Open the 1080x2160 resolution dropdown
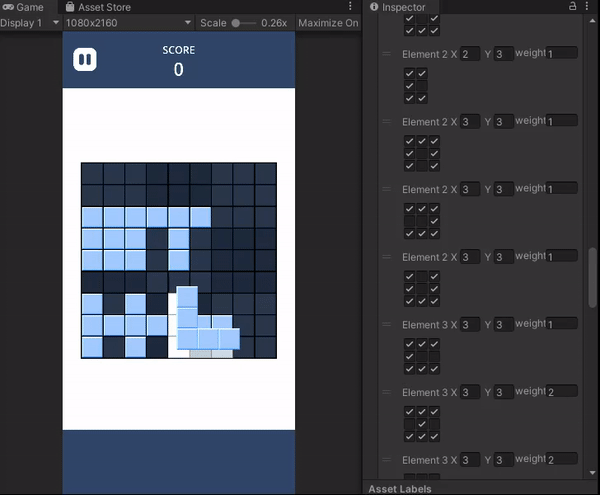This screenshot has width=600, height=495. pyautogui.click(x=128, y=23)
